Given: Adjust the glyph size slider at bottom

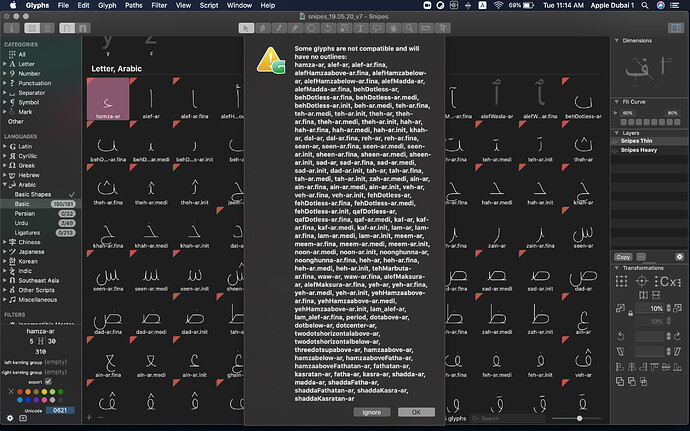Looking at the screenshot, I should pos(579,418).
